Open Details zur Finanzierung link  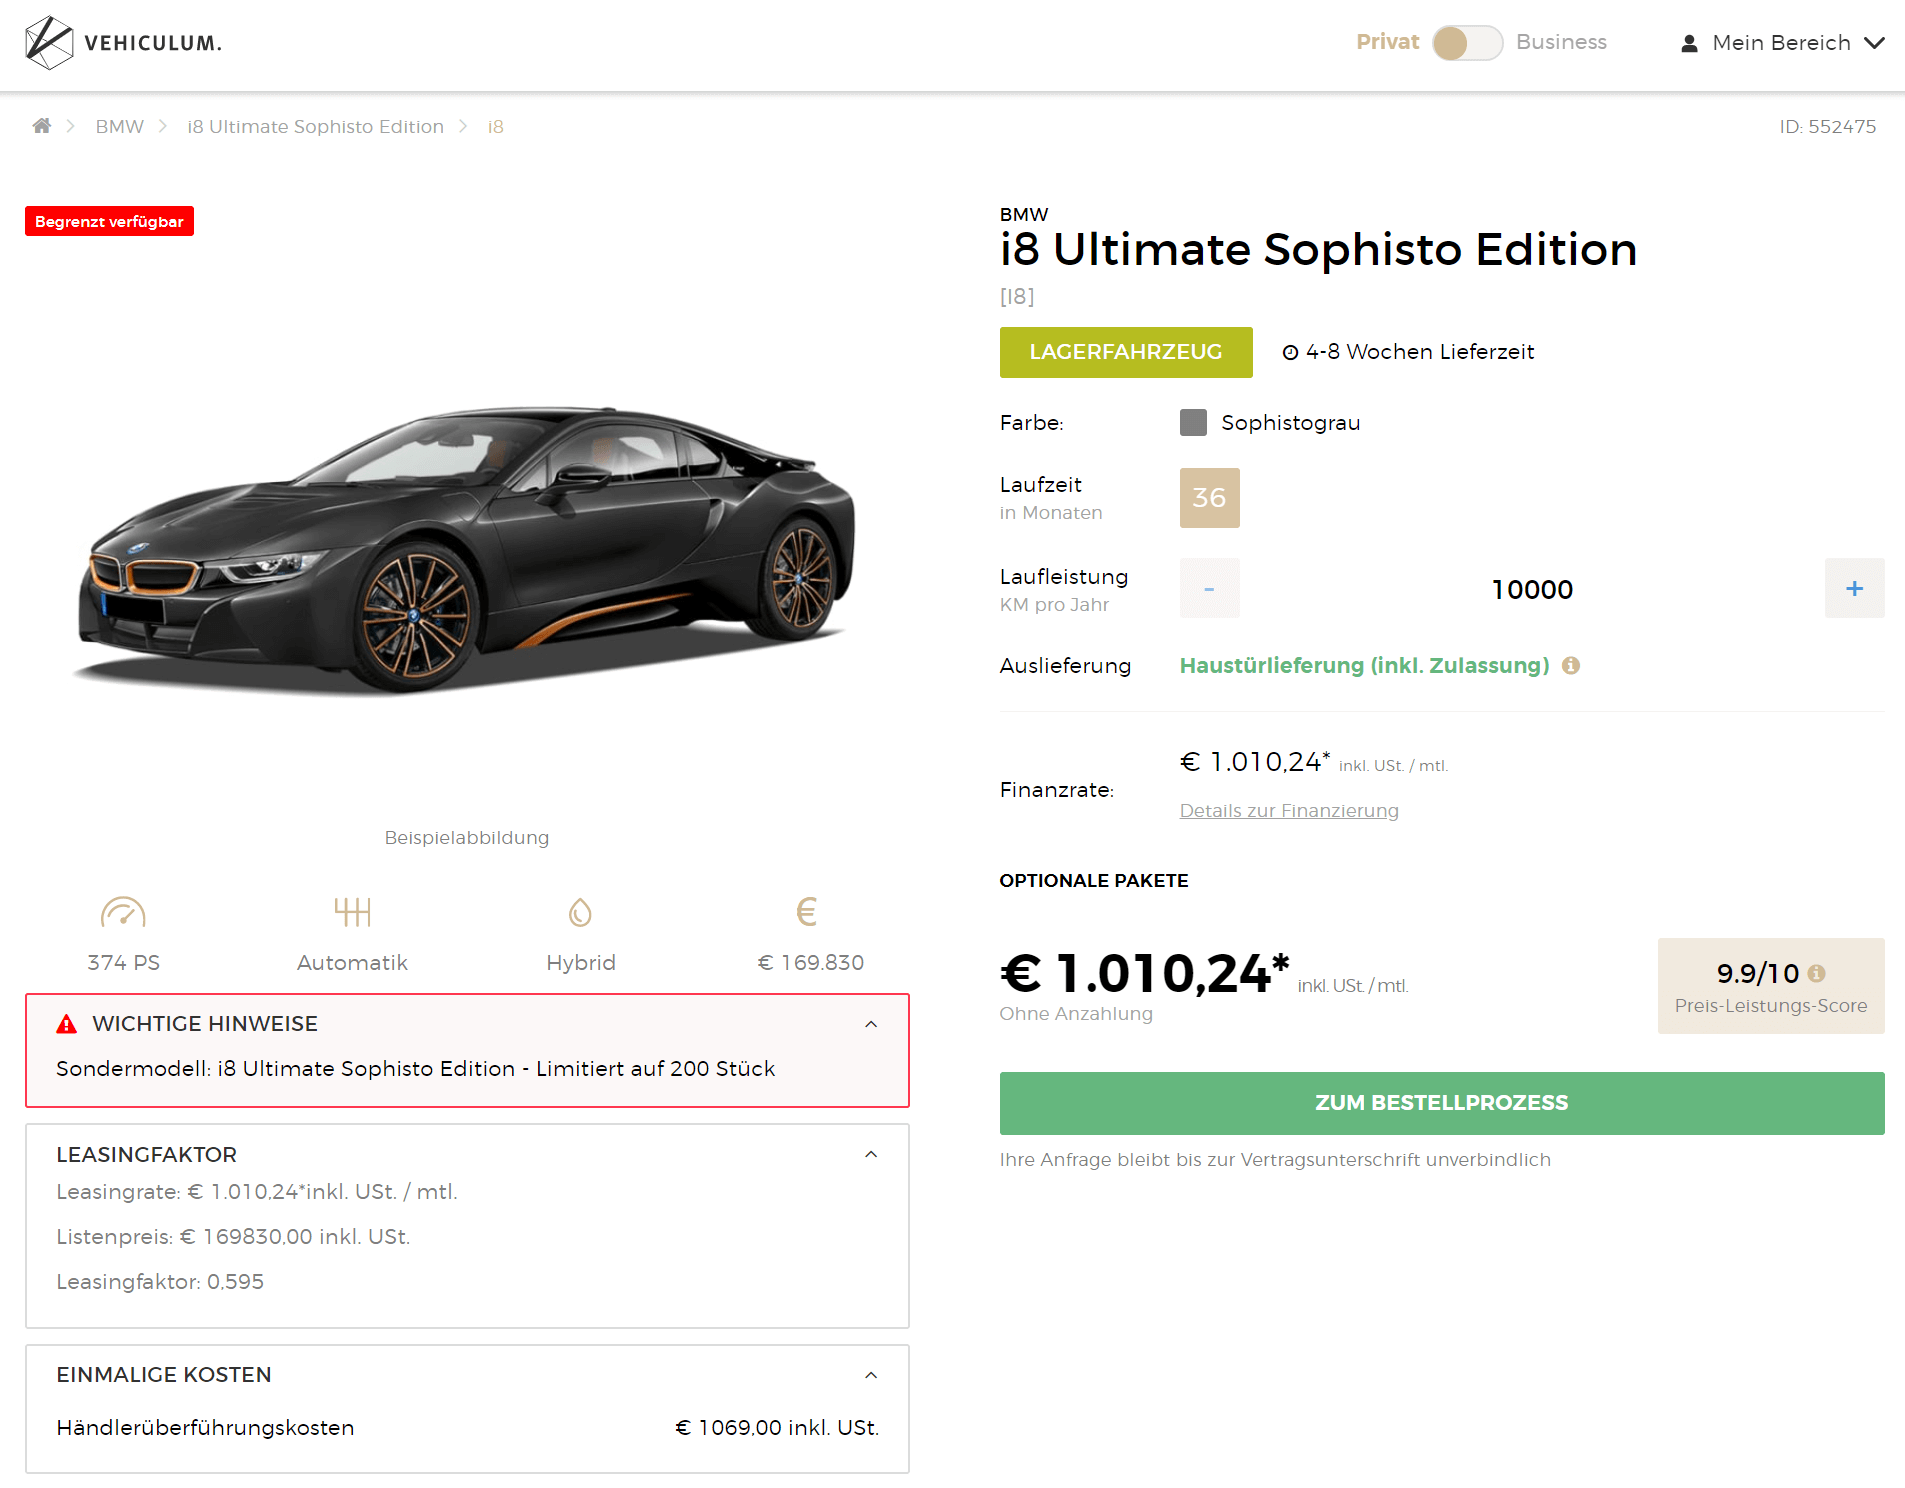(1288, 811)
